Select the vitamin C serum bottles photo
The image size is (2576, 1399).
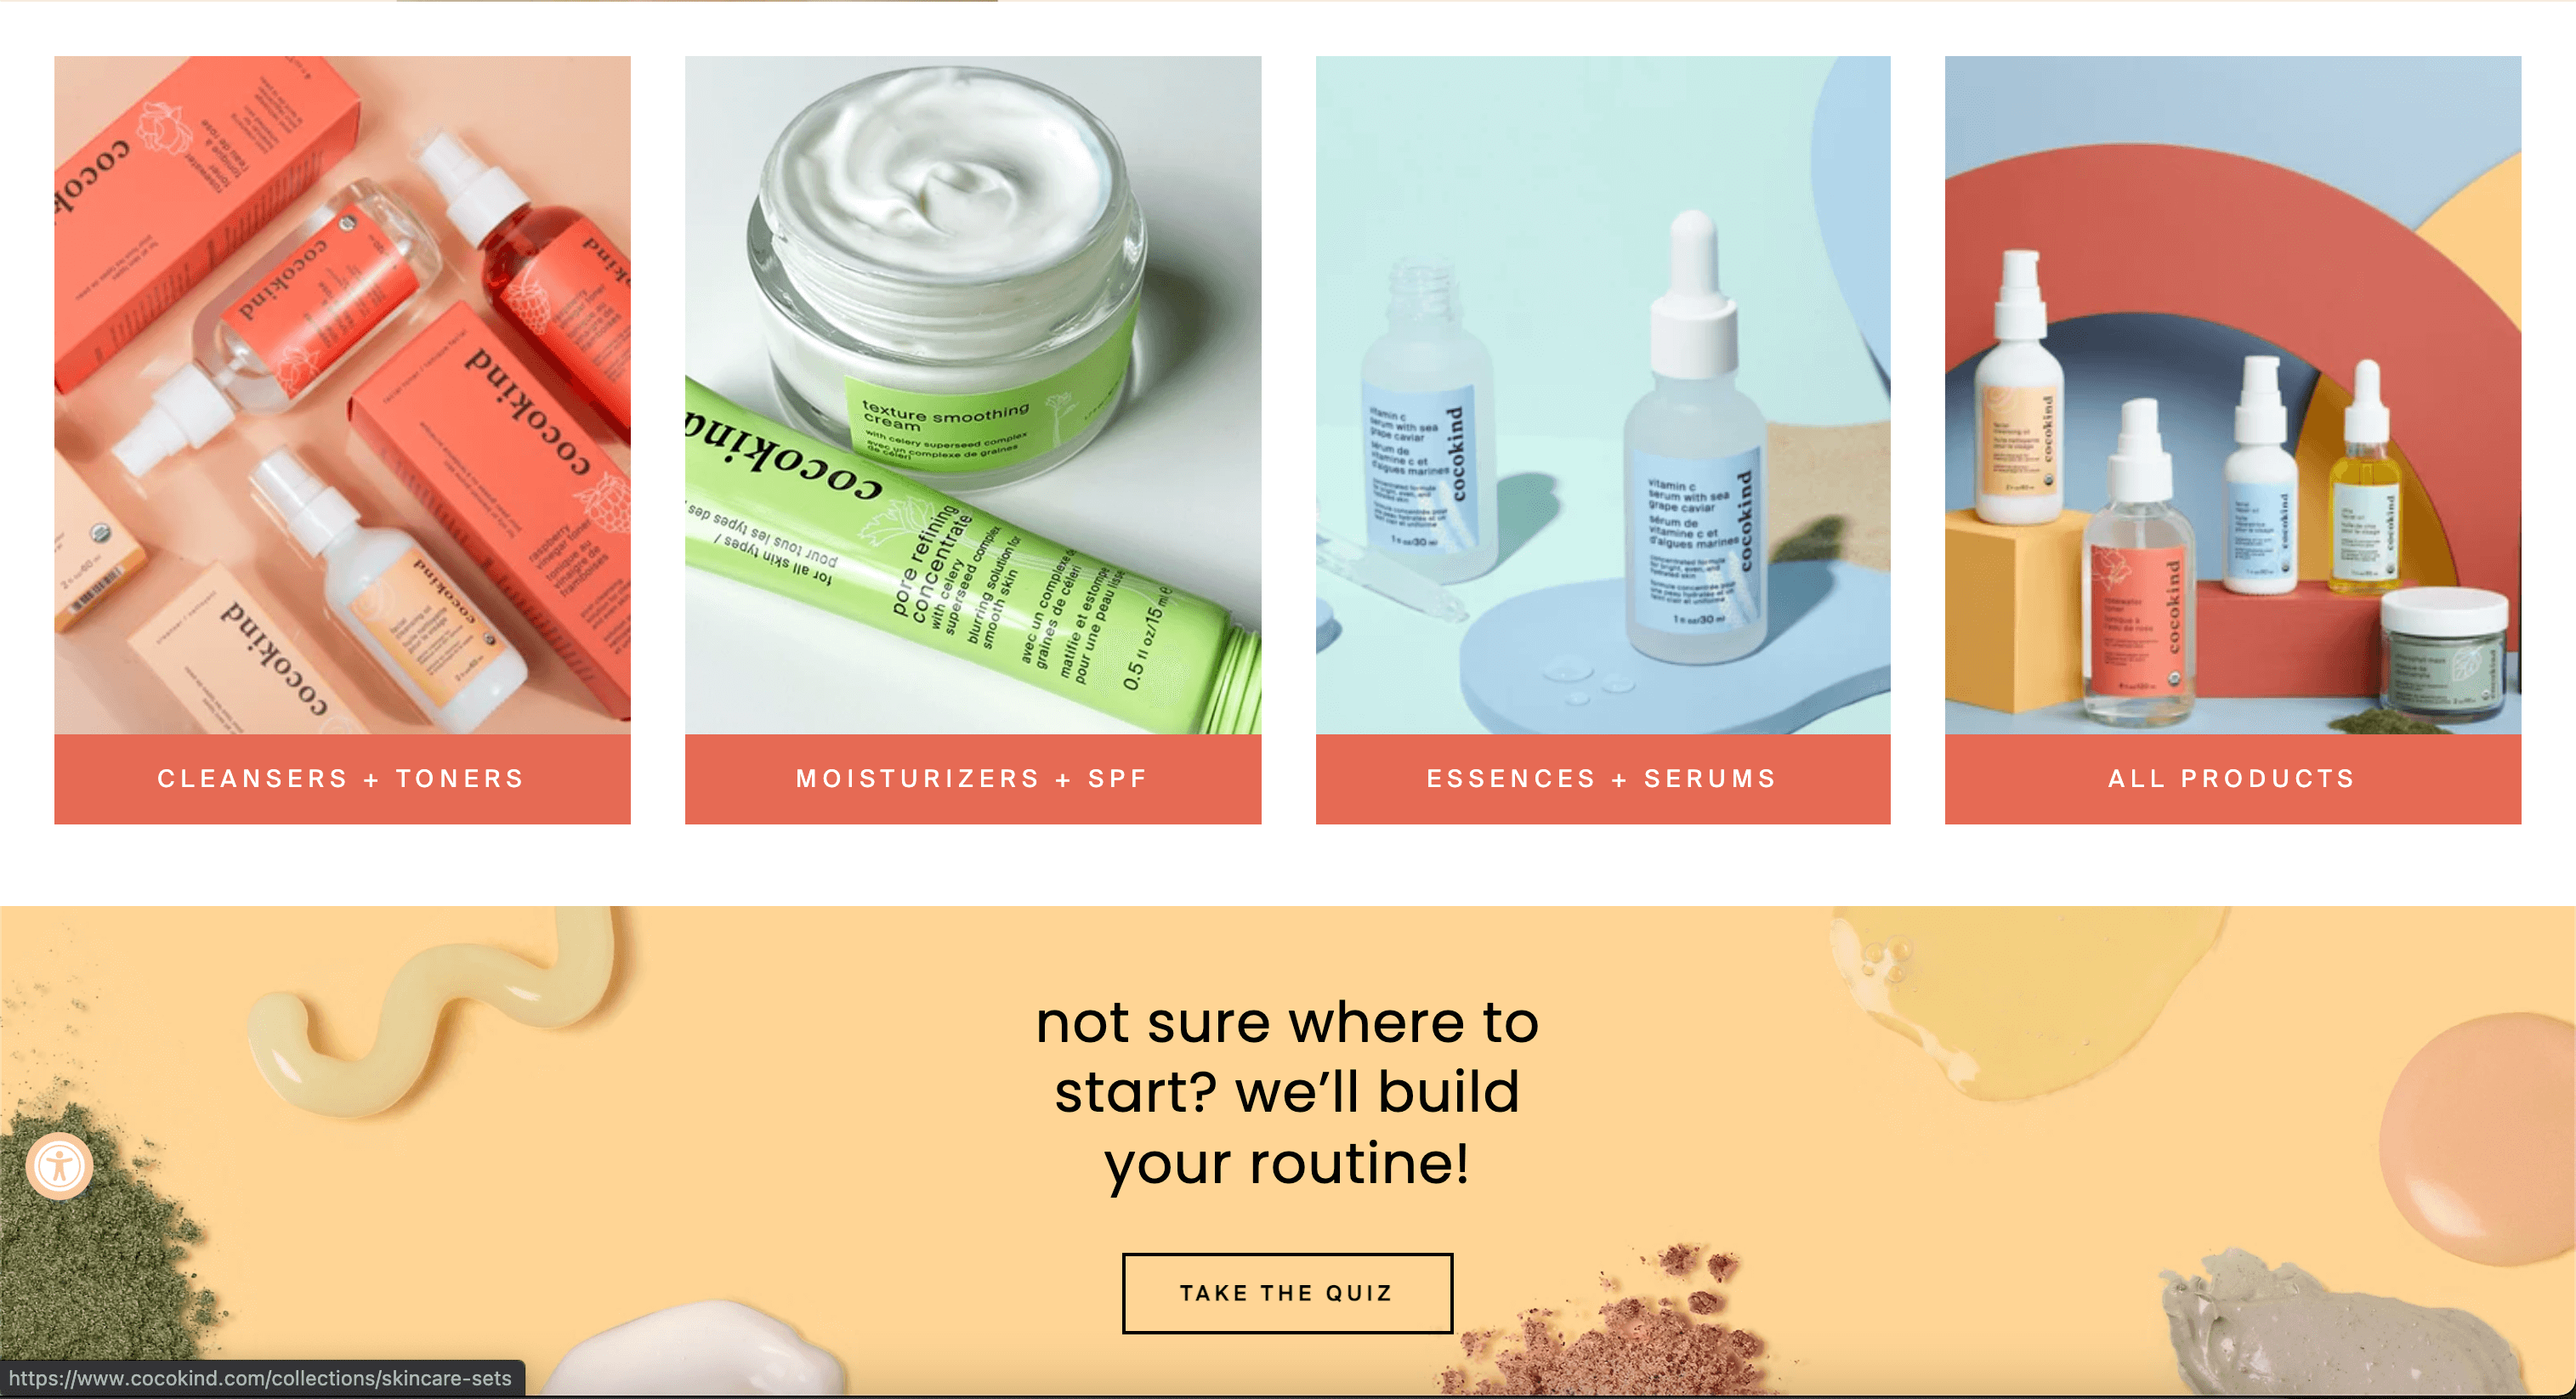point(1602,395)
